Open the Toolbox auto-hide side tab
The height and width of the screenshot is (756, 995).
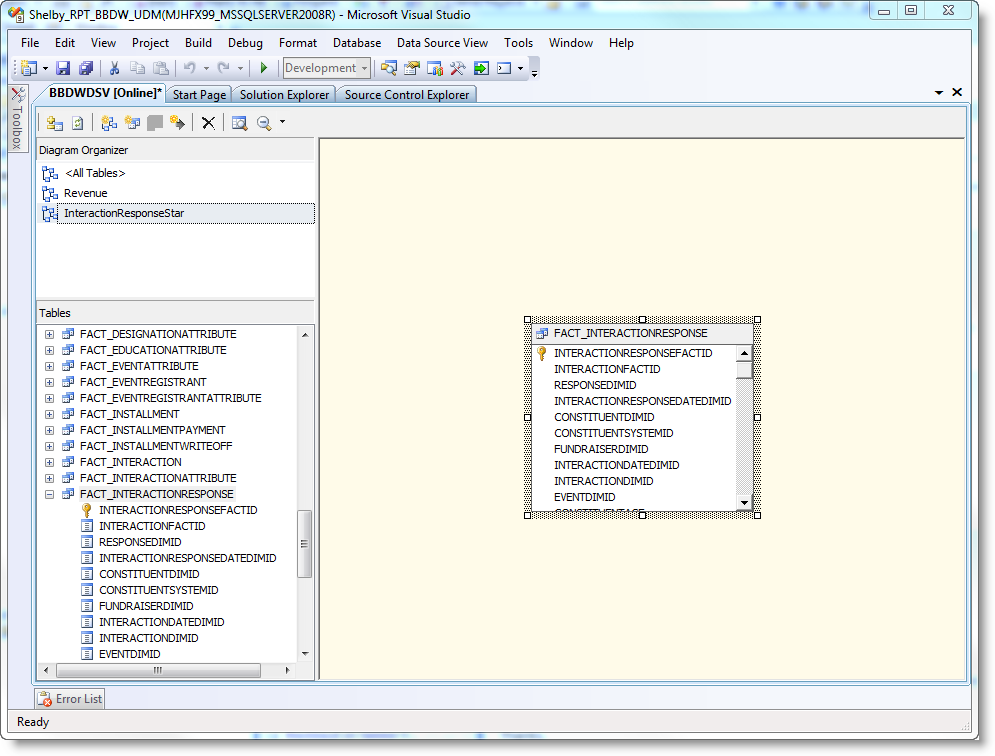pos(18,119)
